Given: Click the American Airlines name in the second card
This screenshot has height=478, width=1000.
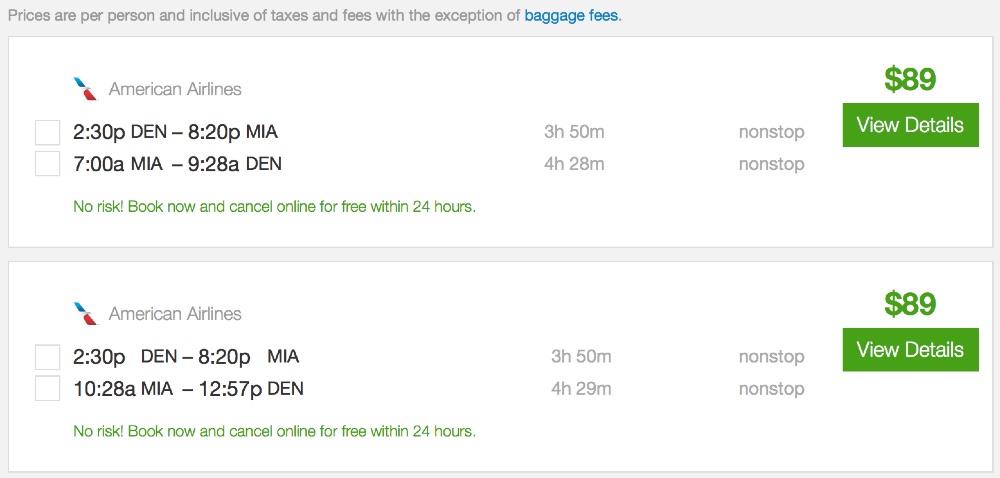Looking at the screenshot, I should click(x=175, y=314).
